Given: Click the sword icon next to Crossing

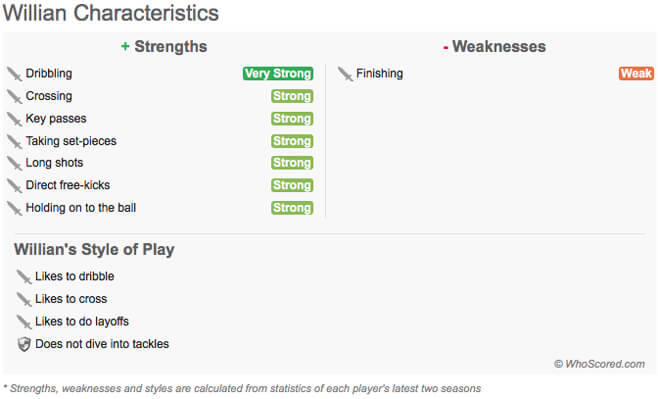Looking at the screenshot, I should tap(14, 96).
